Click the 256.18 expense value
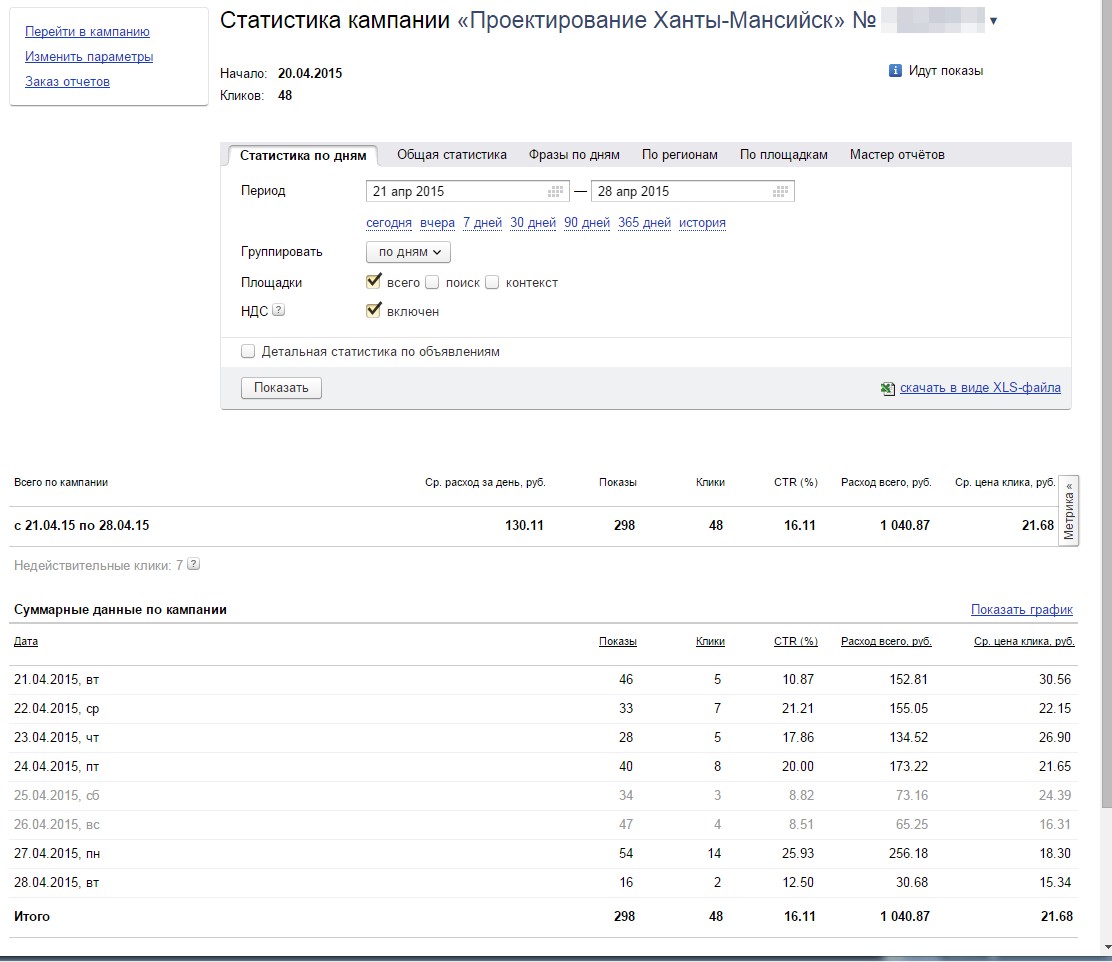 908,853
